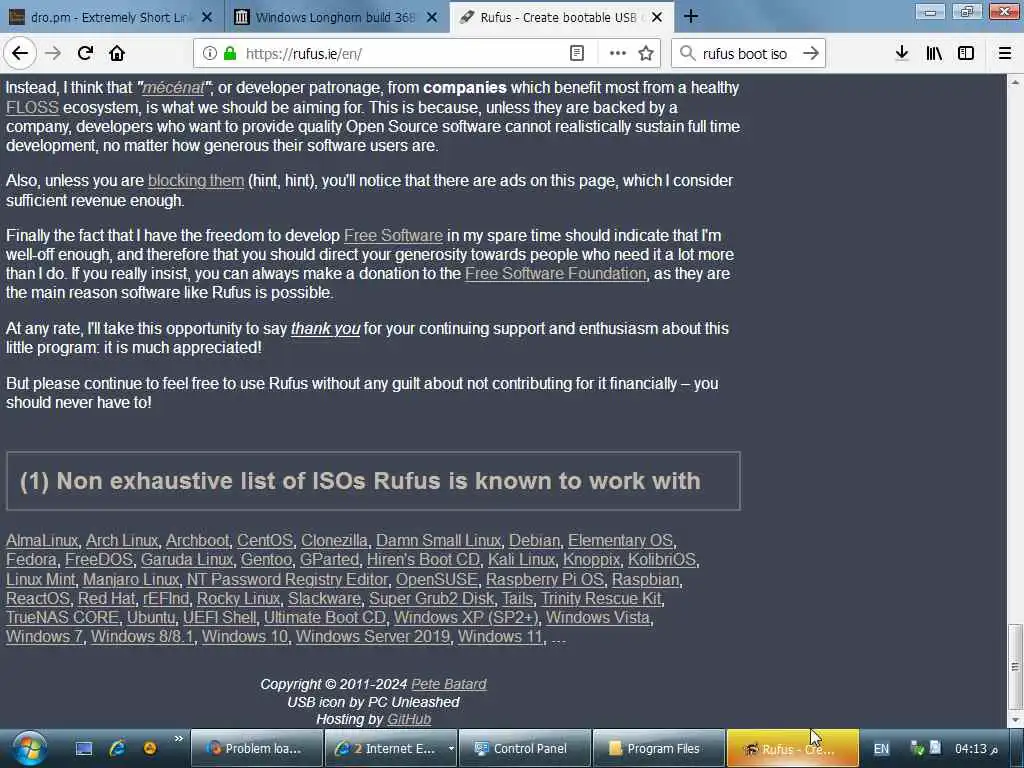
Task: Open the Windows 11 link
Action: [x=500, y=636]
